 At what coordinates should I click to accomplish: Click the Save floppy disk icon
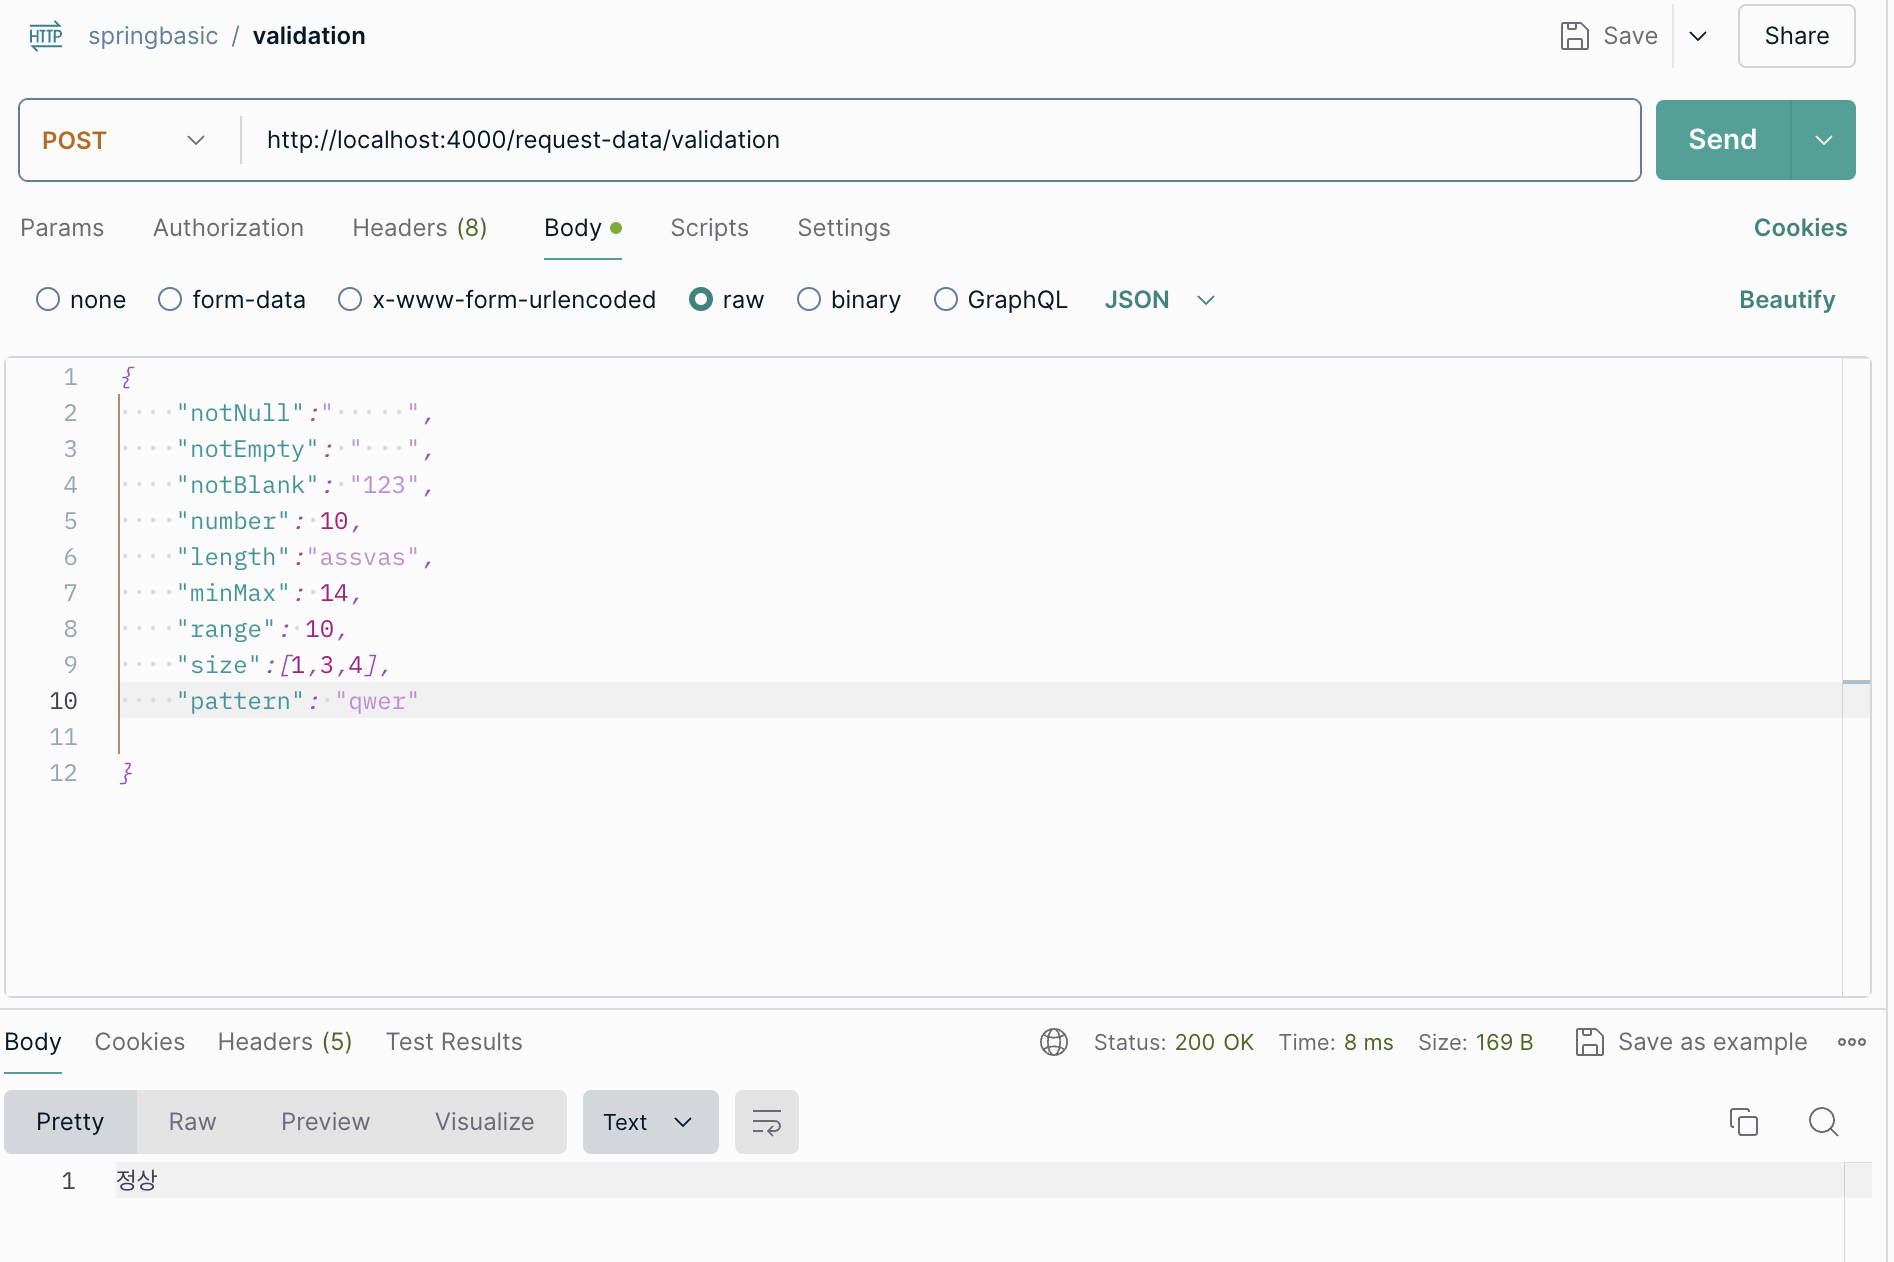click(x=1575, y=36)
